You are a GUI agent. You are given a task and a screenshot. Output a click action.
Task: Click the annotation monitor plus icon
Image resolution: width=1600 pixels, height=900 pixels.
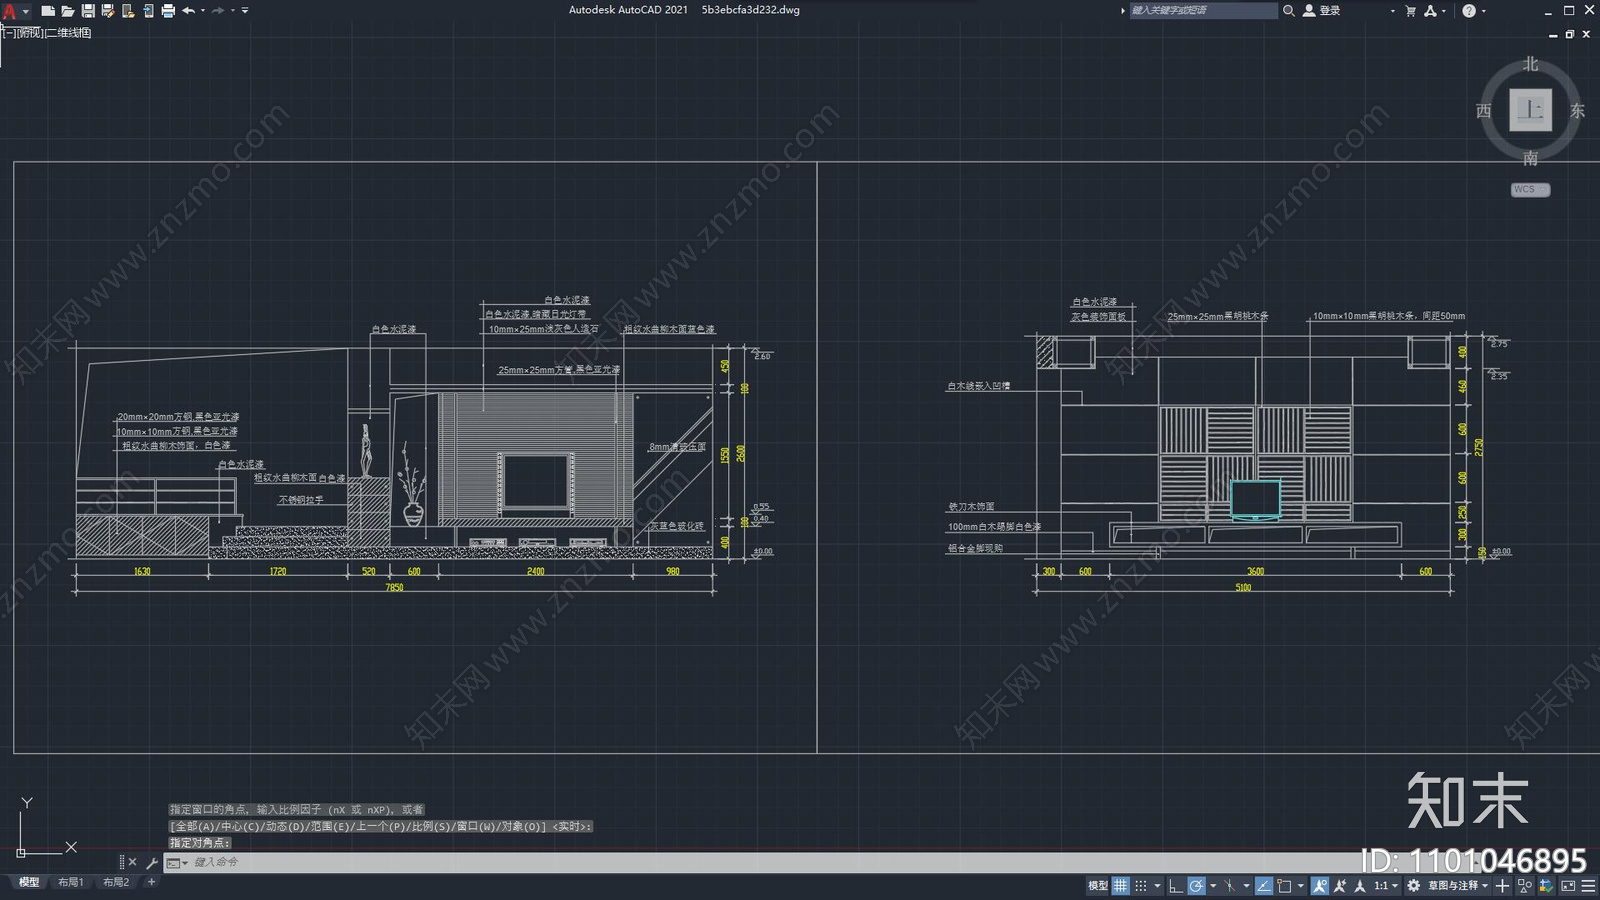tap(1502, 886)
